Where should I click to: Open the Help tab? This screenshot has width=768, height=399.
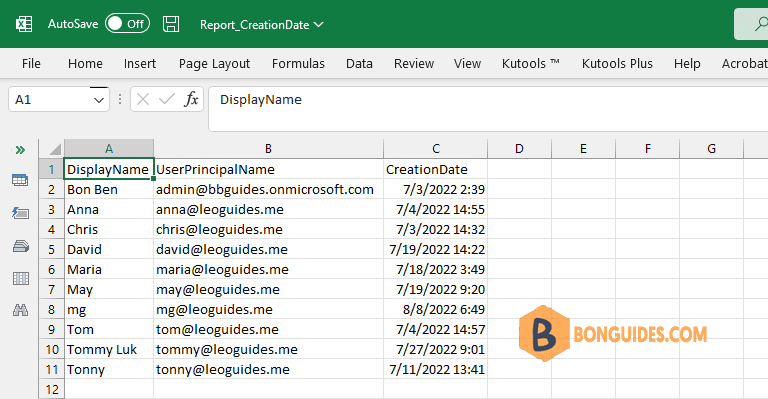pyautogui.click(x=687, y=64)
